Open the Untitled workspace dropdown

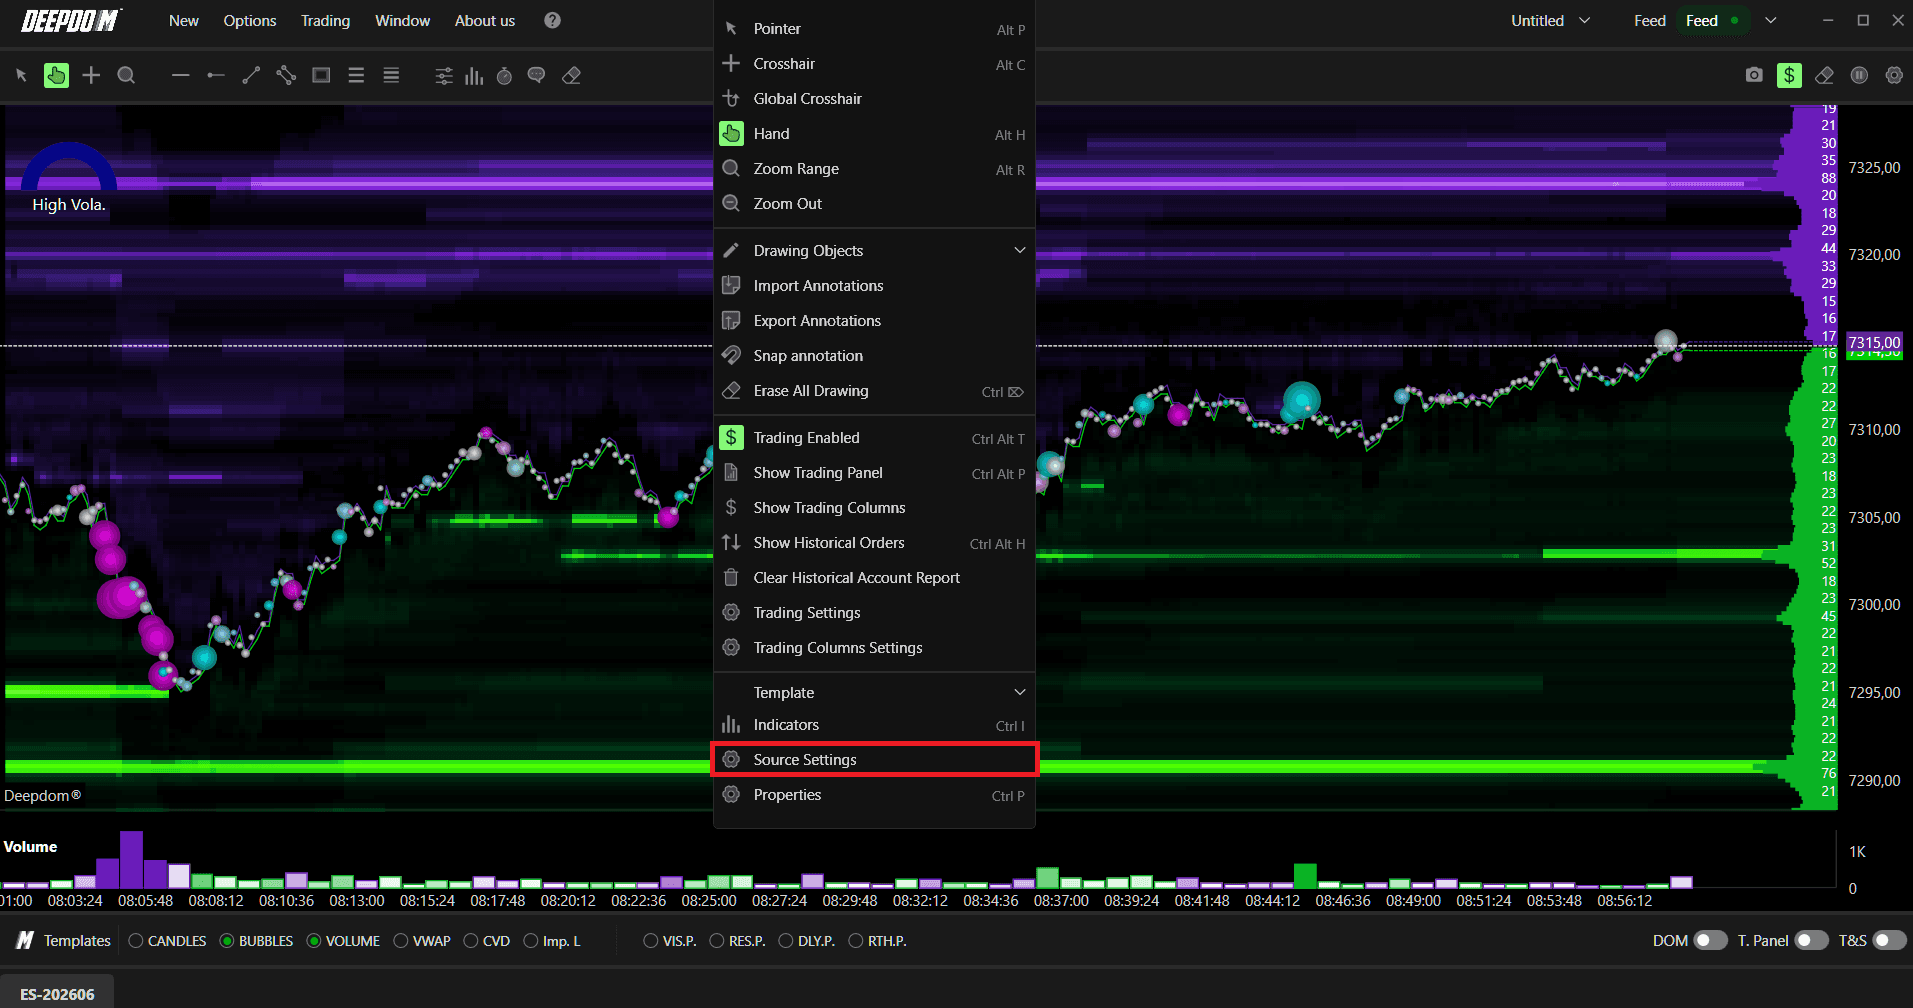click(x=1550, y=20)
